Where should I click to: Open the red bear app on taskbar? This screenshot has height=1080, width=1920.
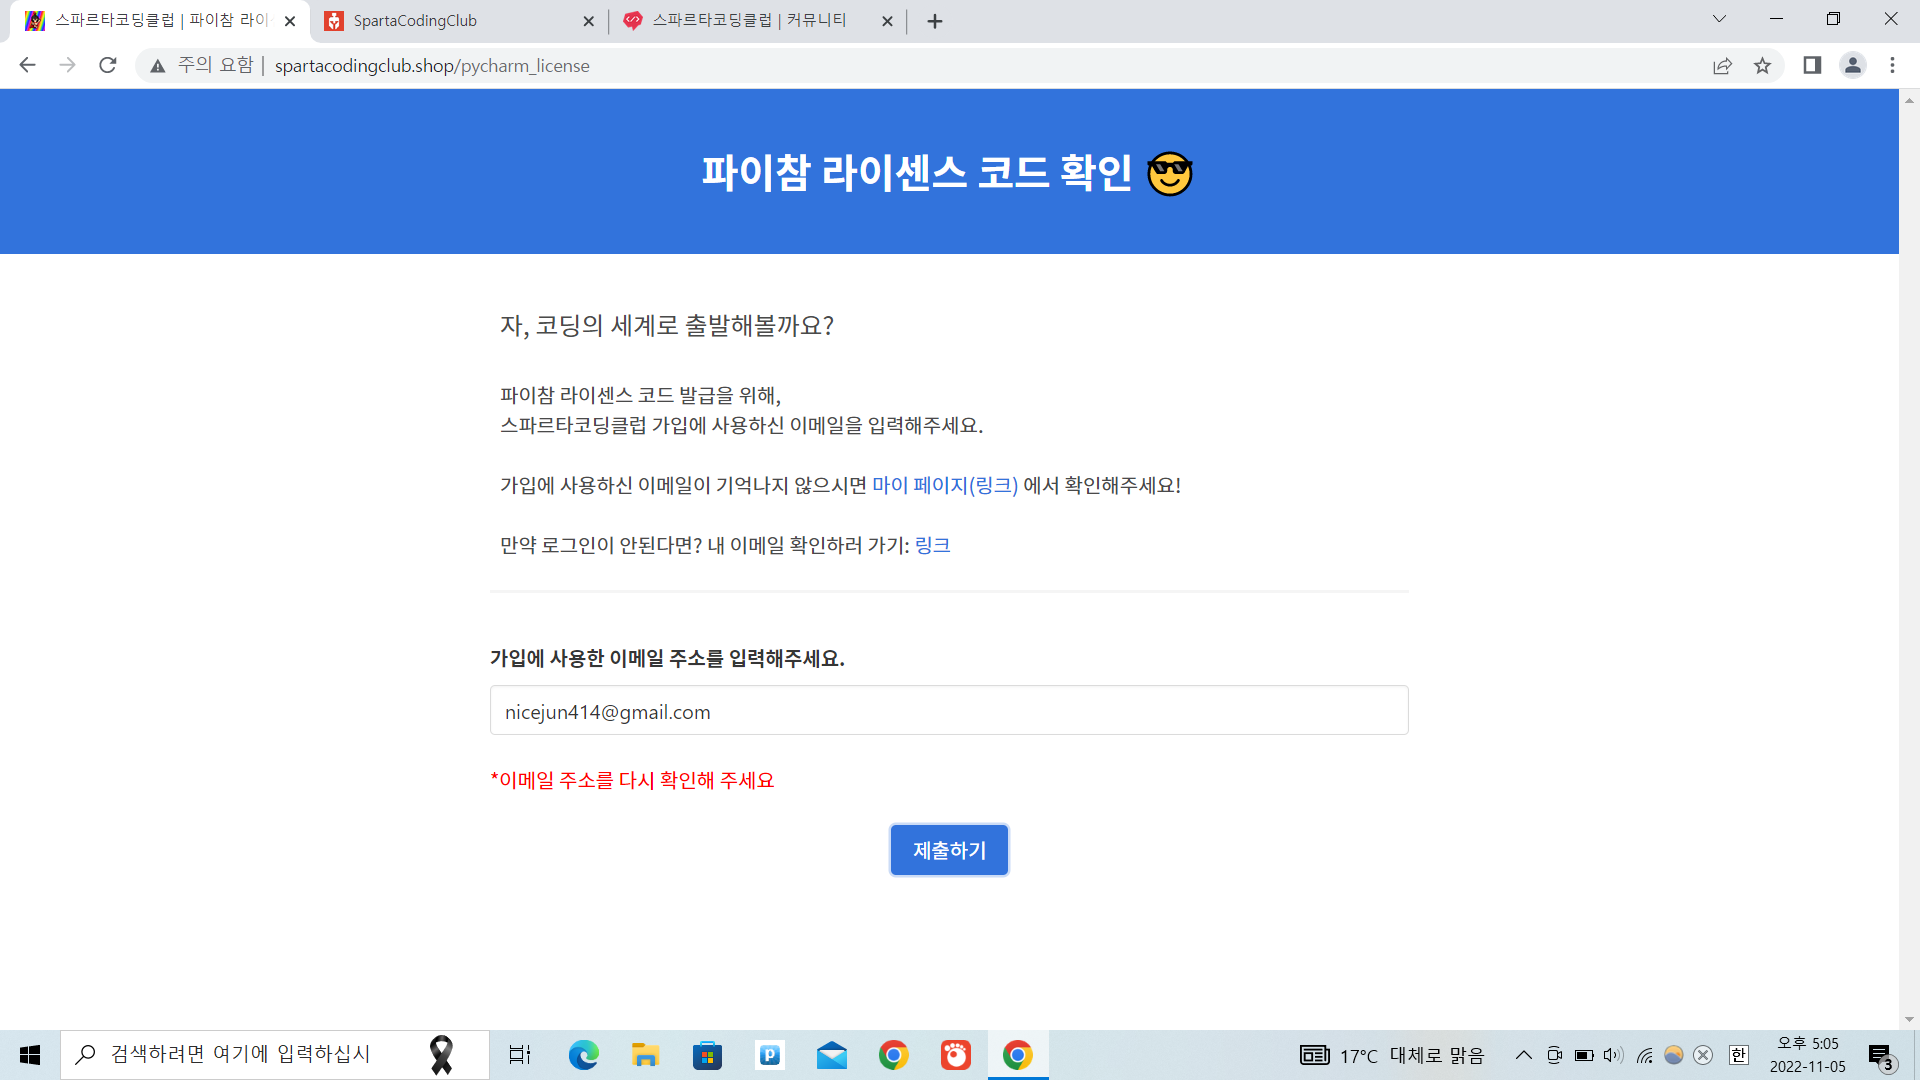[x=955, y=1055]
